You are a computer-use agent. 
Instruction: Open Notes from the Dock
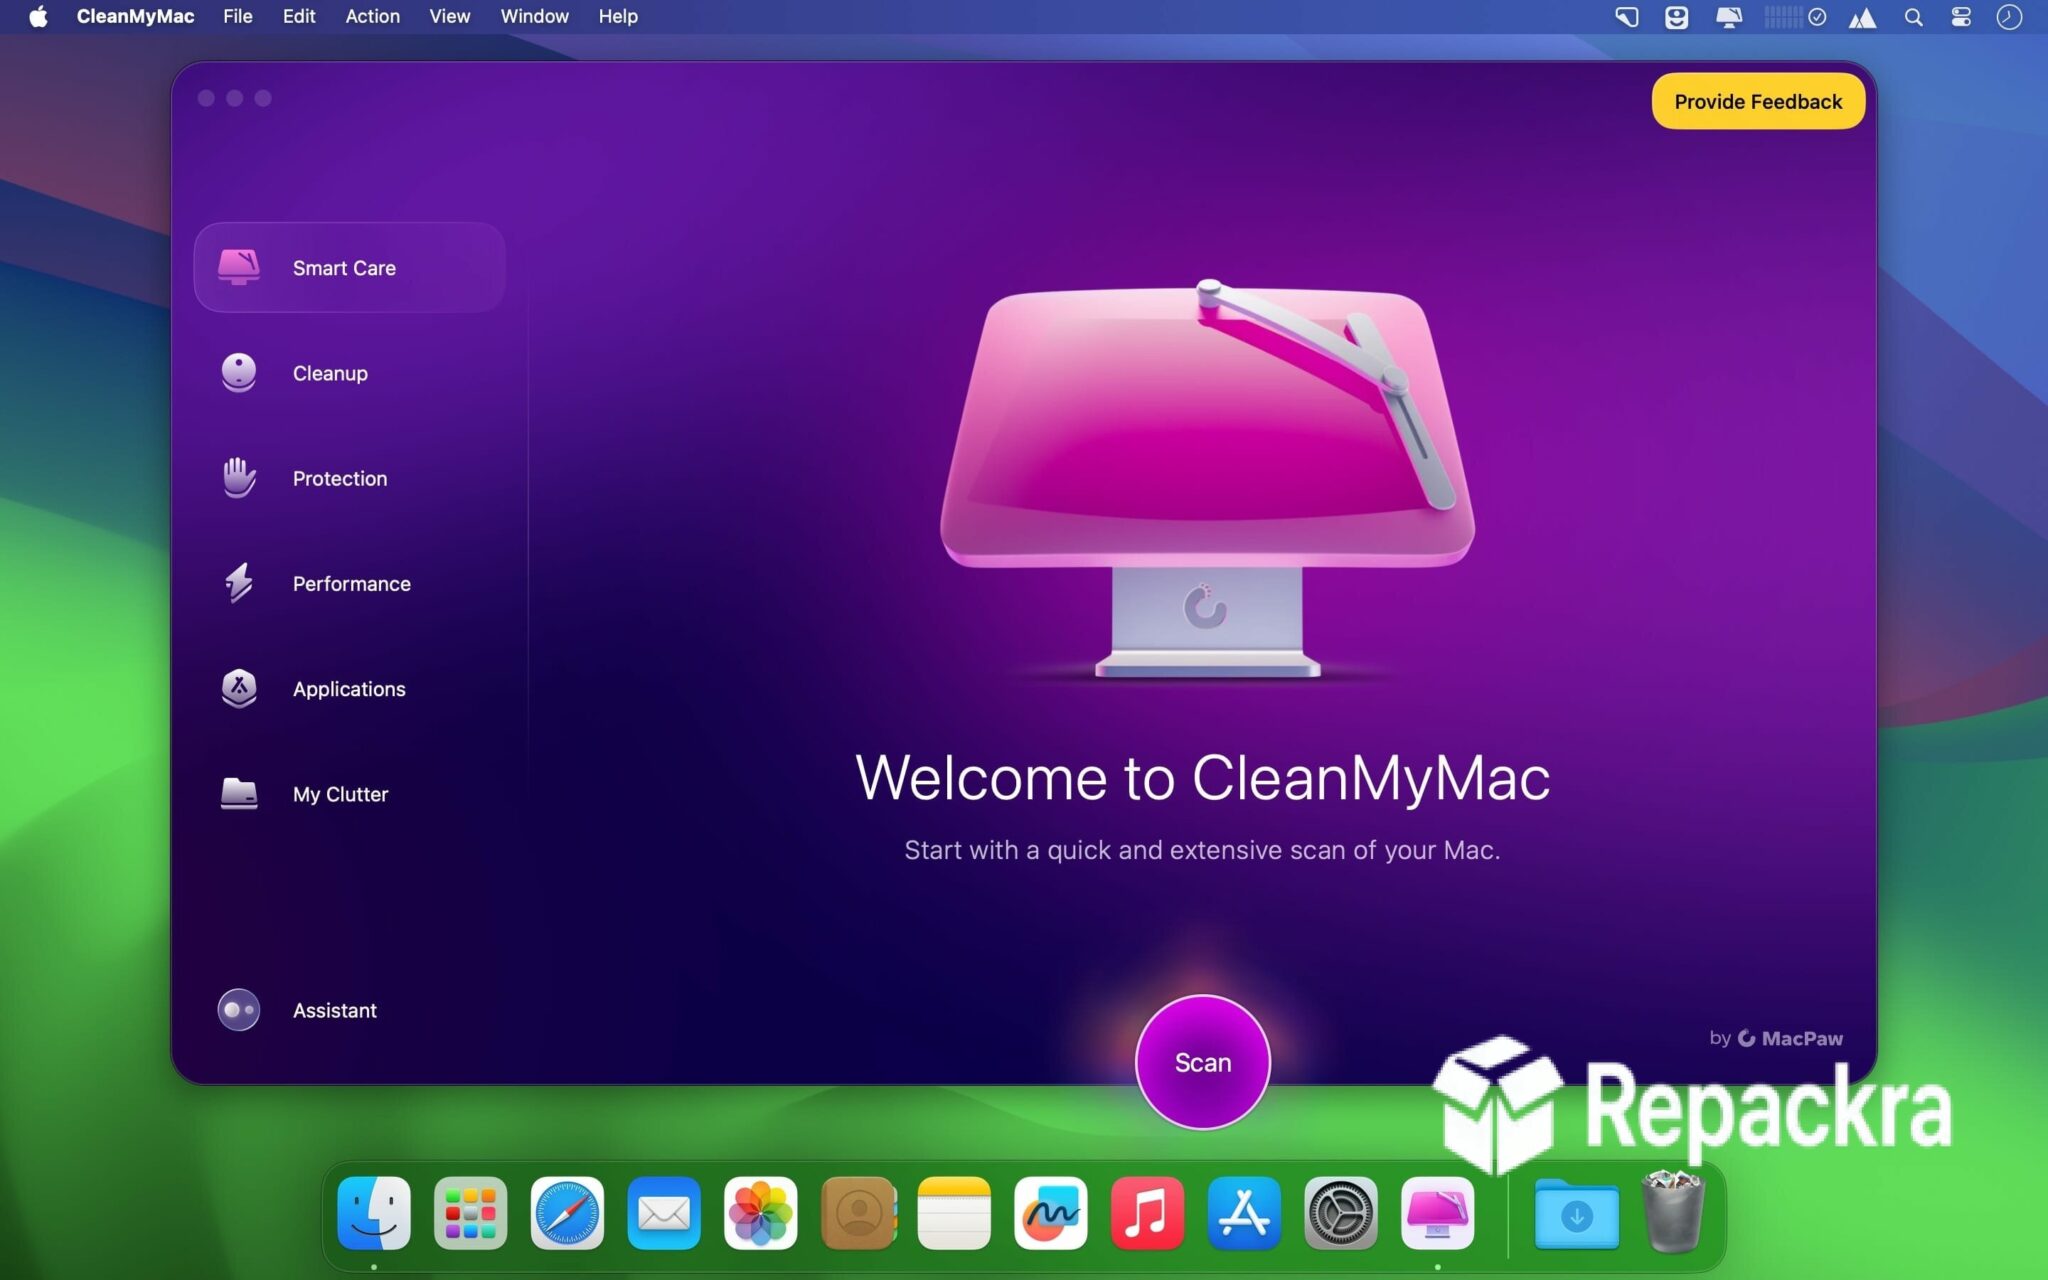click(954, 1213)
